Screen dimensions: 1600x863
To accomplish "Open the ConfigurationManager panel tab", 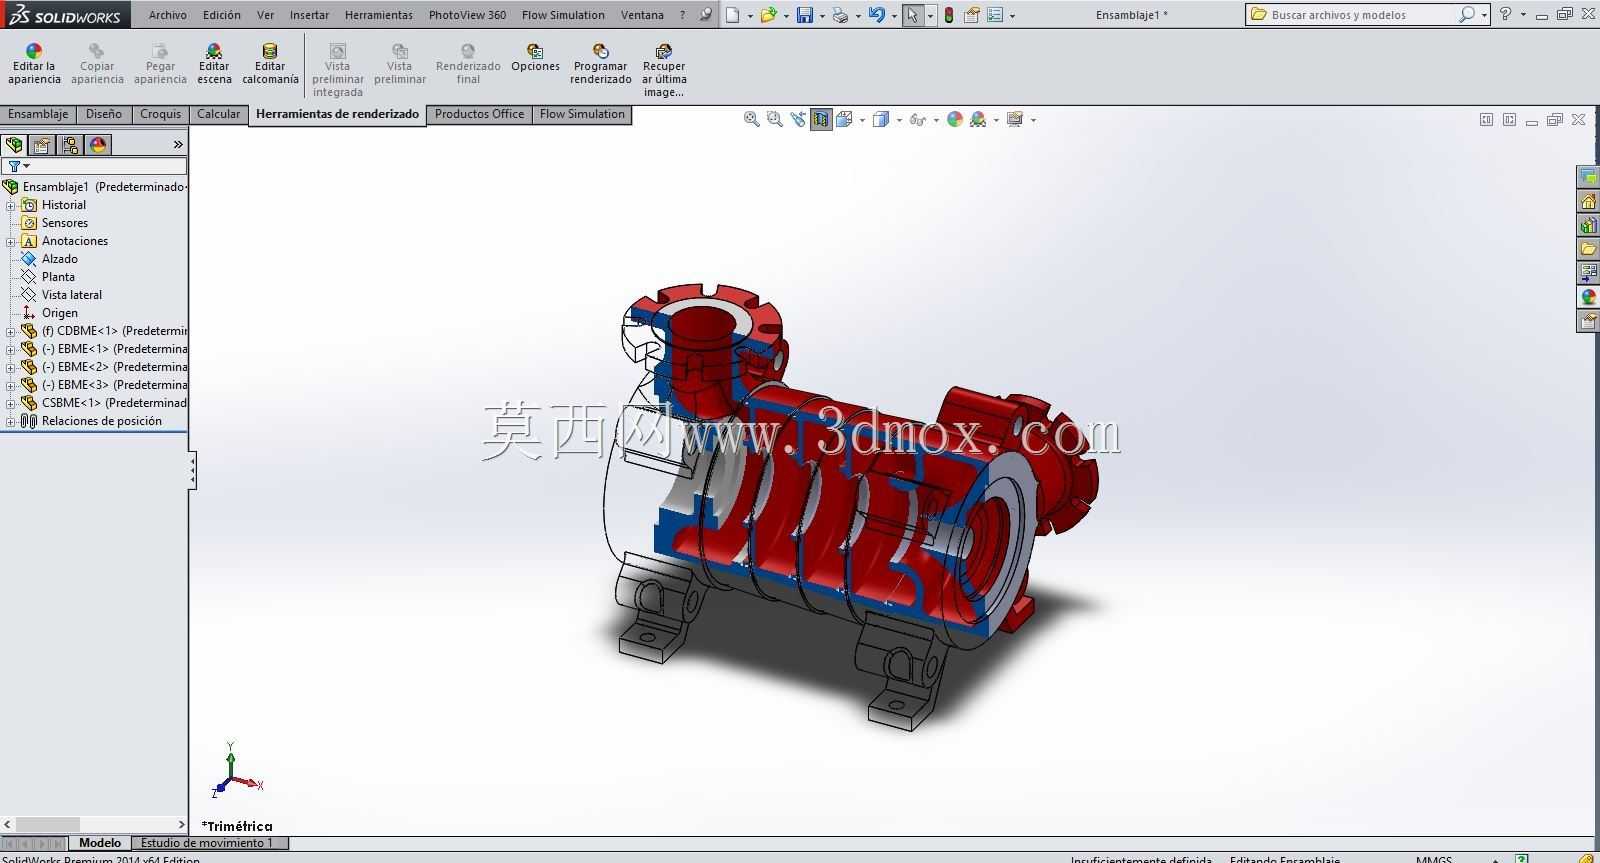I will click(70, 145).
